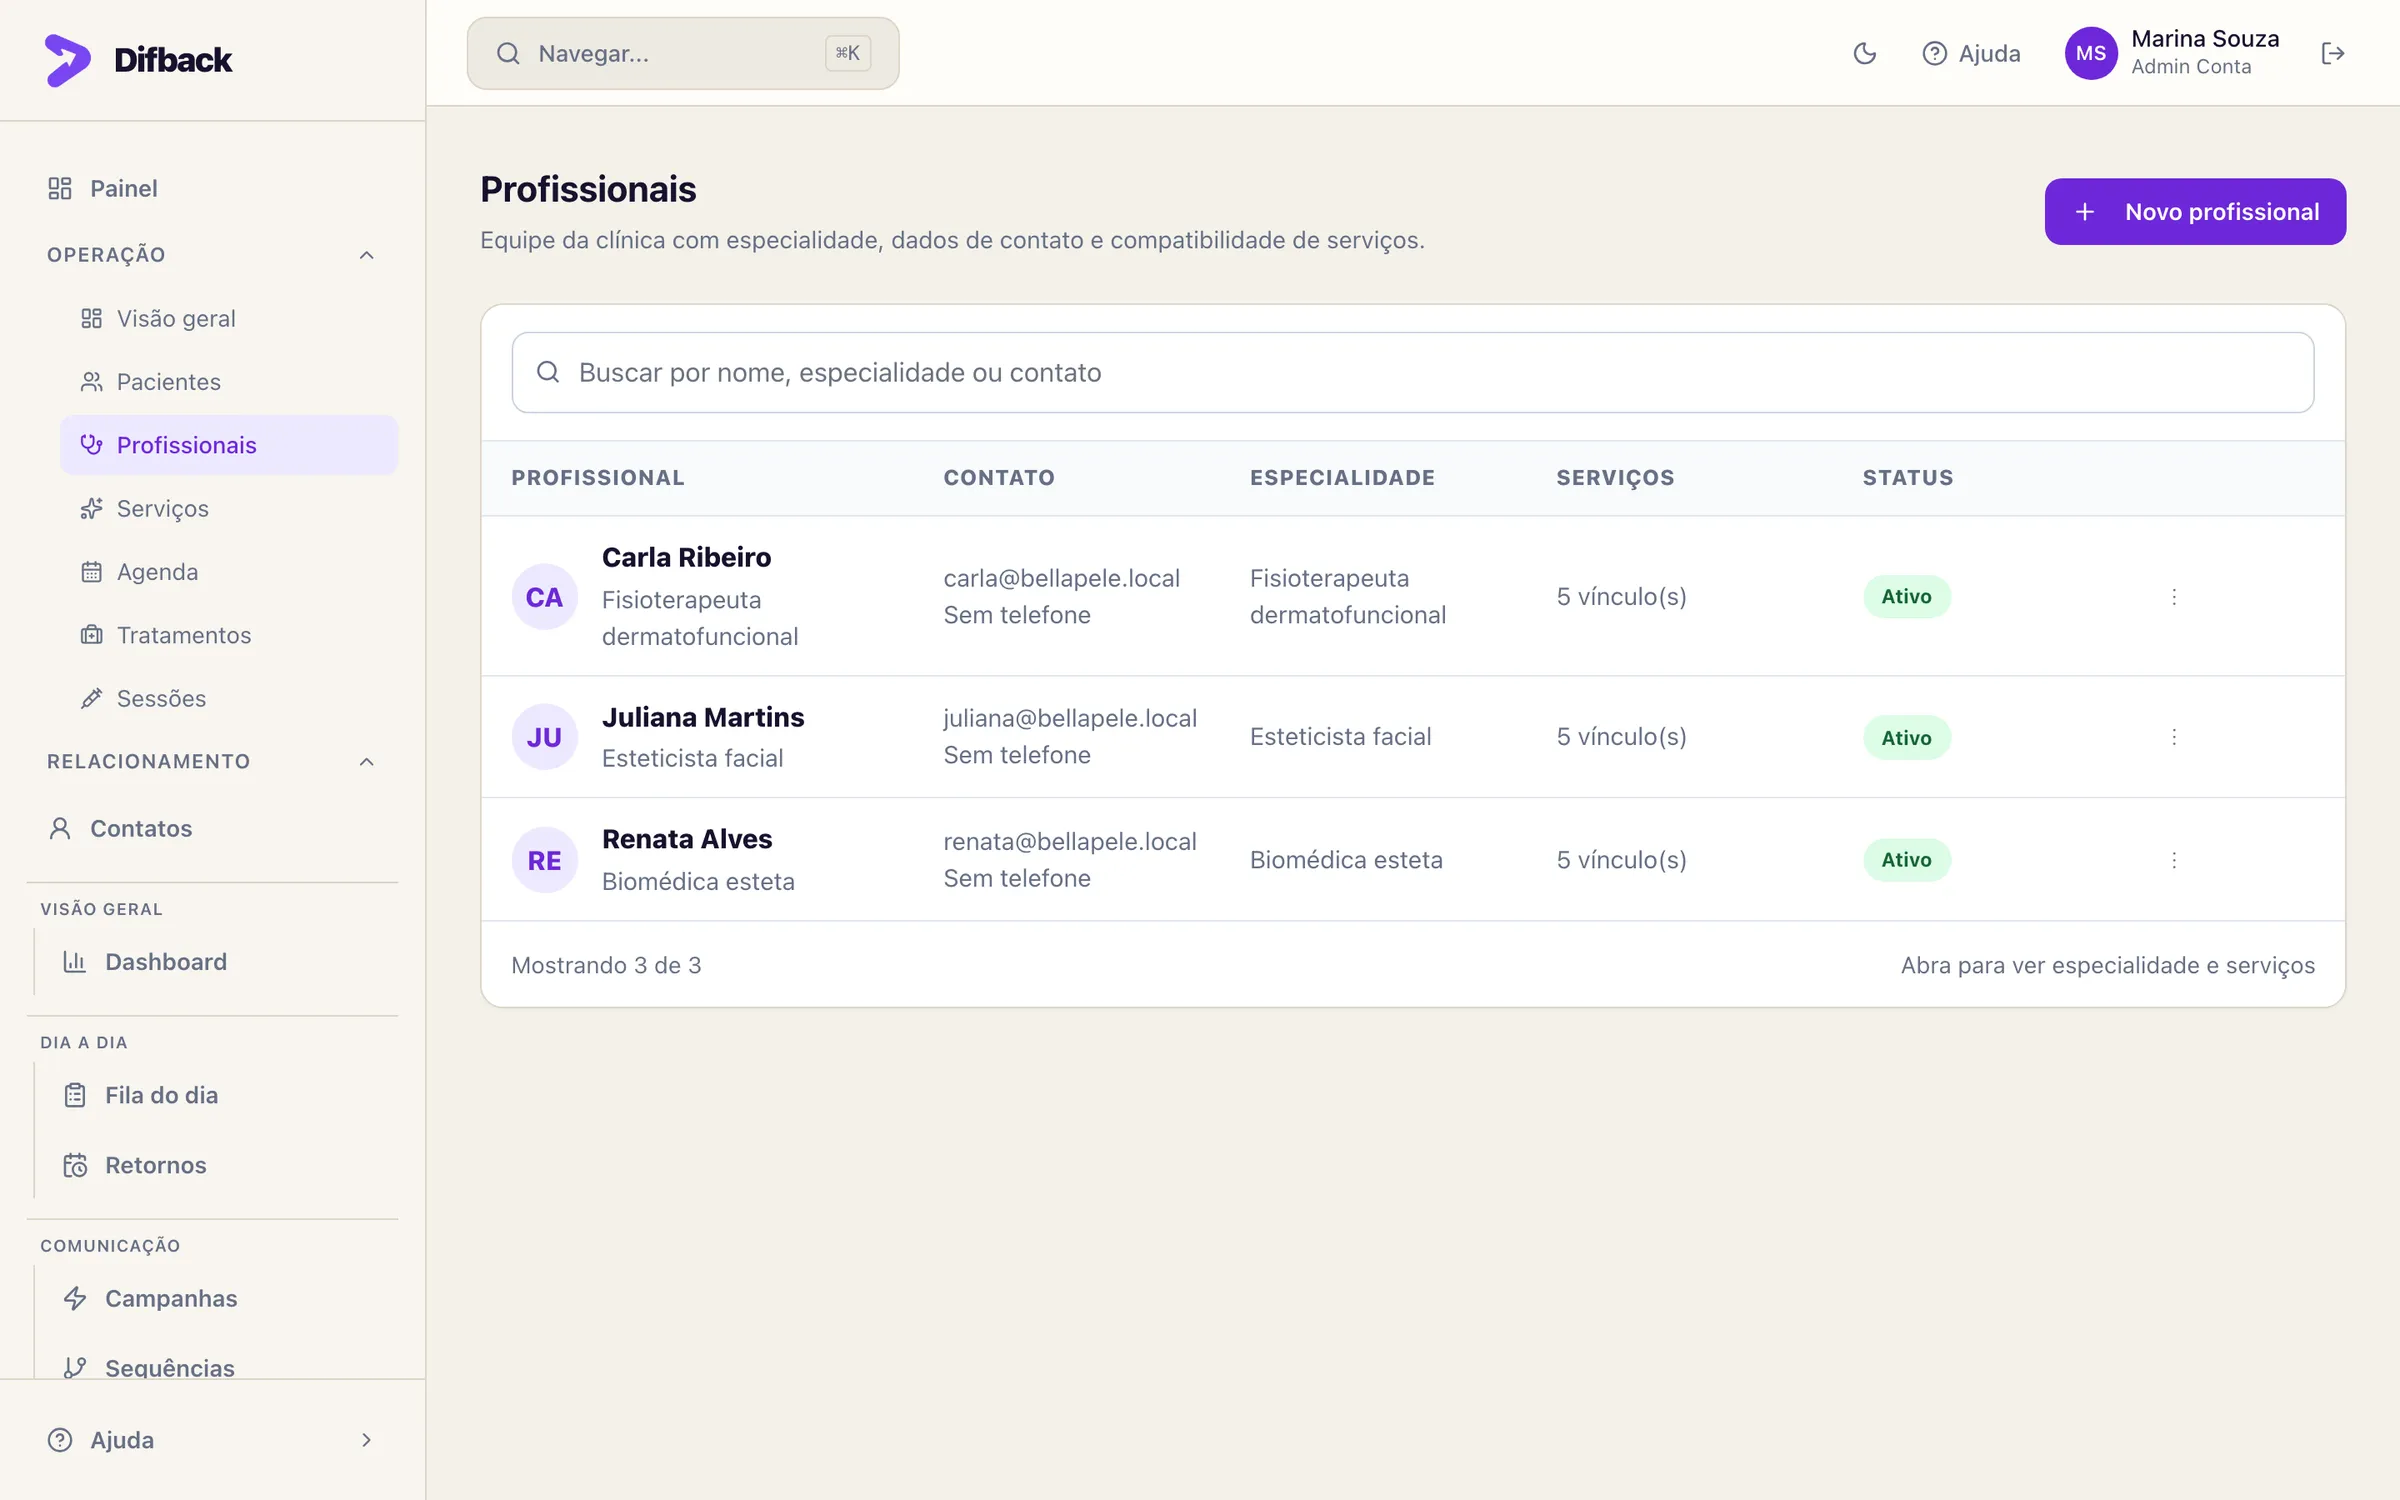Collapse the RELACIONAMENTO section chevron

[x=367, y=762]
